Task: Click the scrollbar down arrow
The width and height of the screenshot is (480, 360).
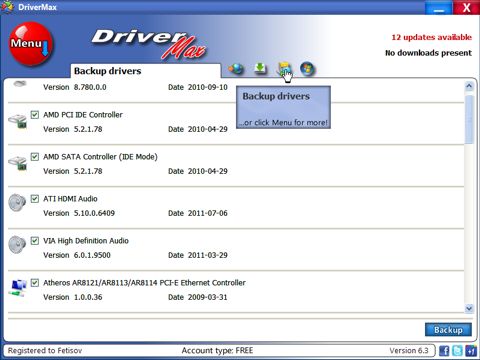Action: pos(469,308)
